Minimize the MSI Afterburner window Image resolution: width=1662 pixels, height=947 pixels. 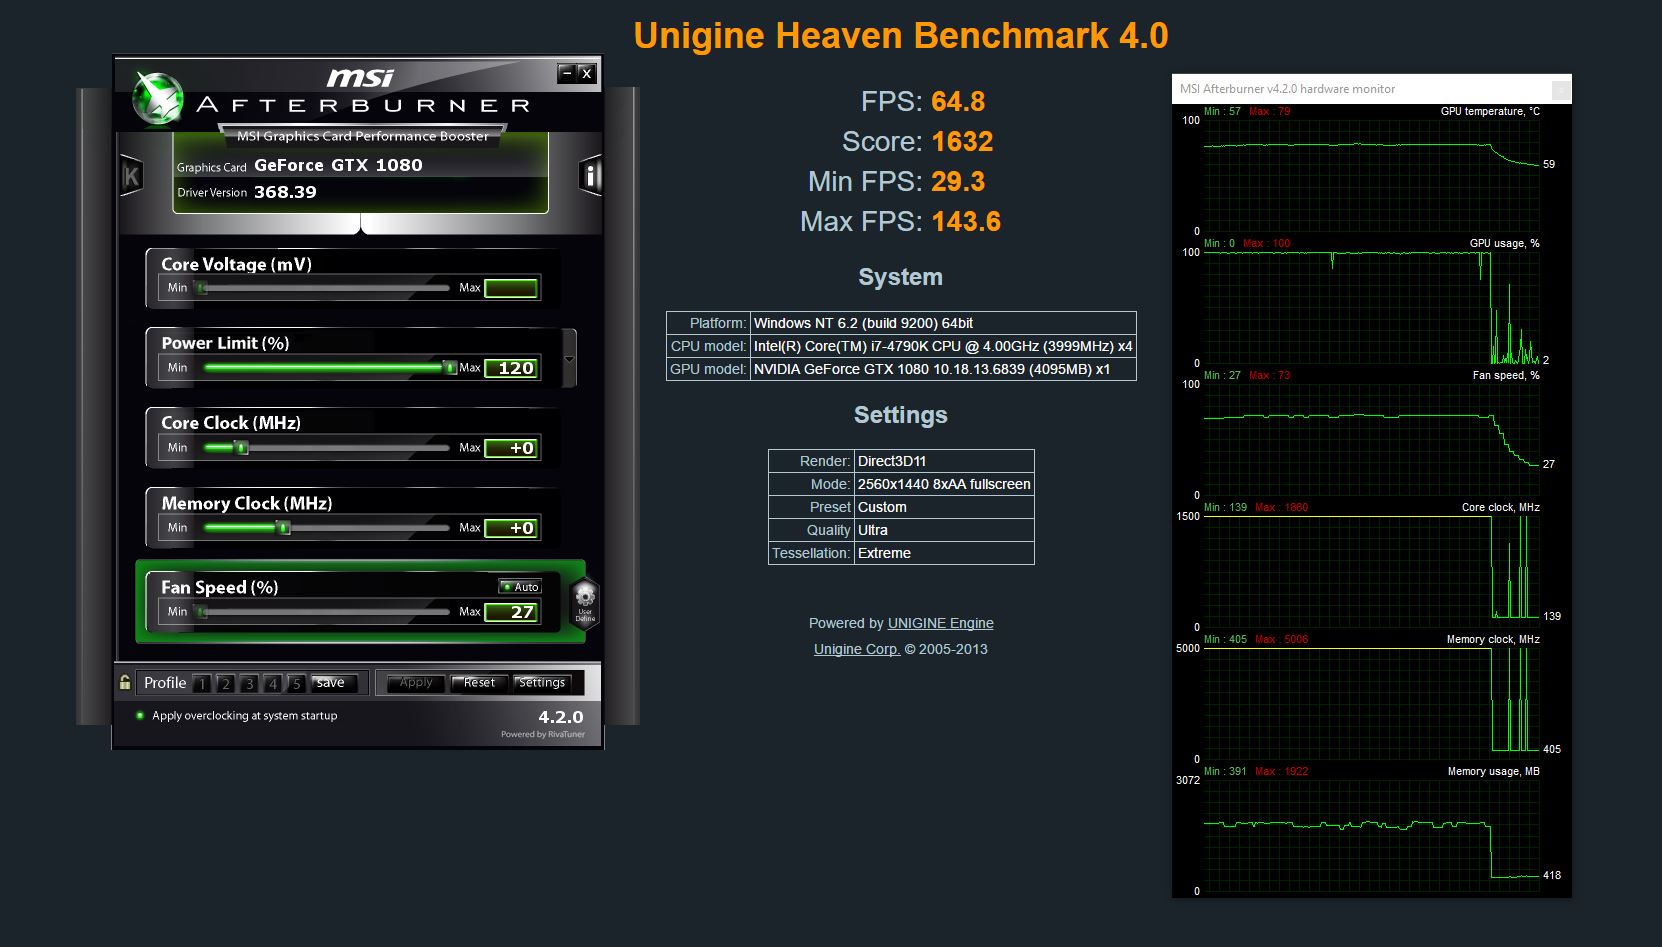coord(567,73)
